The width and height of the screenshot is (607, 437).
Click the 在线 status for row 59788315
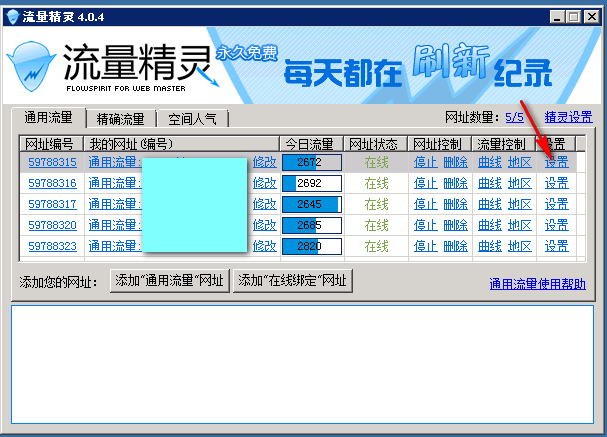tap(376, 162)
